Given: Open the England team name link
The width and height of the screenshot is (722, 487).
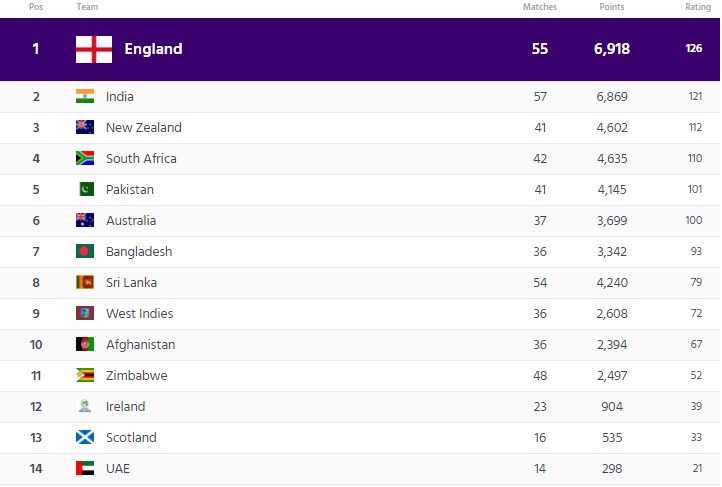Looking at the screenshot, I should tap(153, 49).
